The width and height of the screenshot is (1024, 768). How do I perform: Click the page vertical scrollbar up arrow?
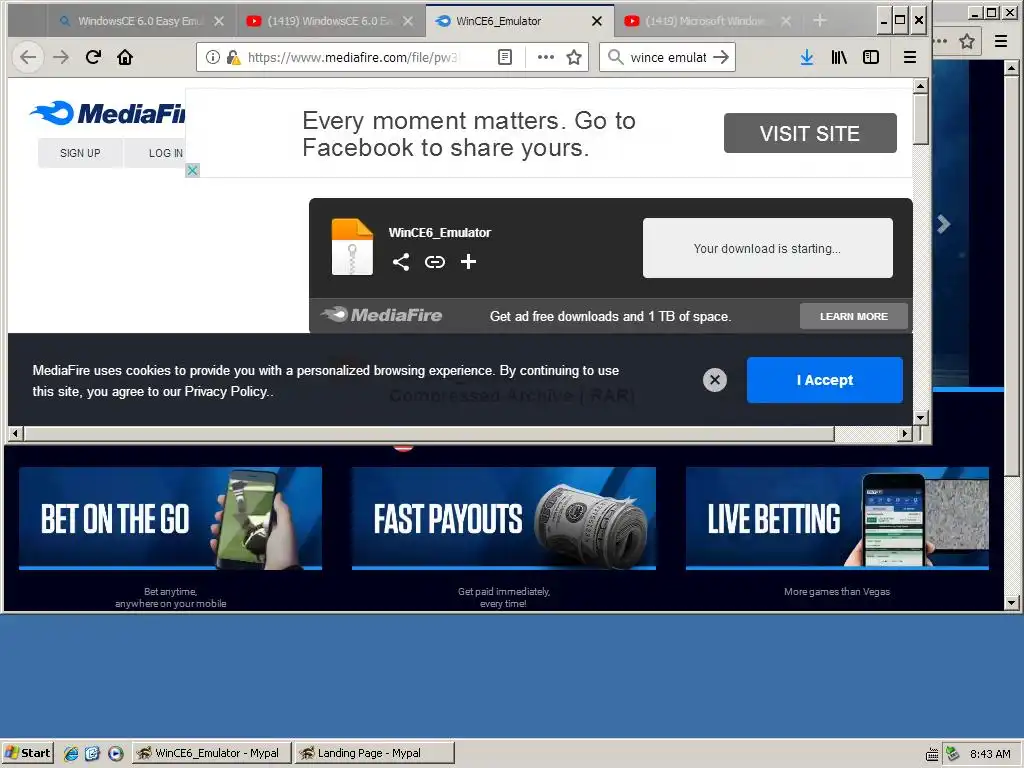click(921, 86)
